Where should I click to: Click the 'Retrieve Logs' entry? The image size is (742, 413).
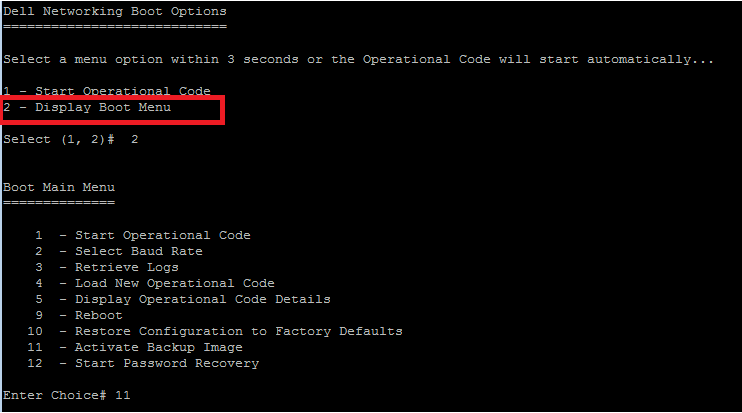(x=126, y=267)
